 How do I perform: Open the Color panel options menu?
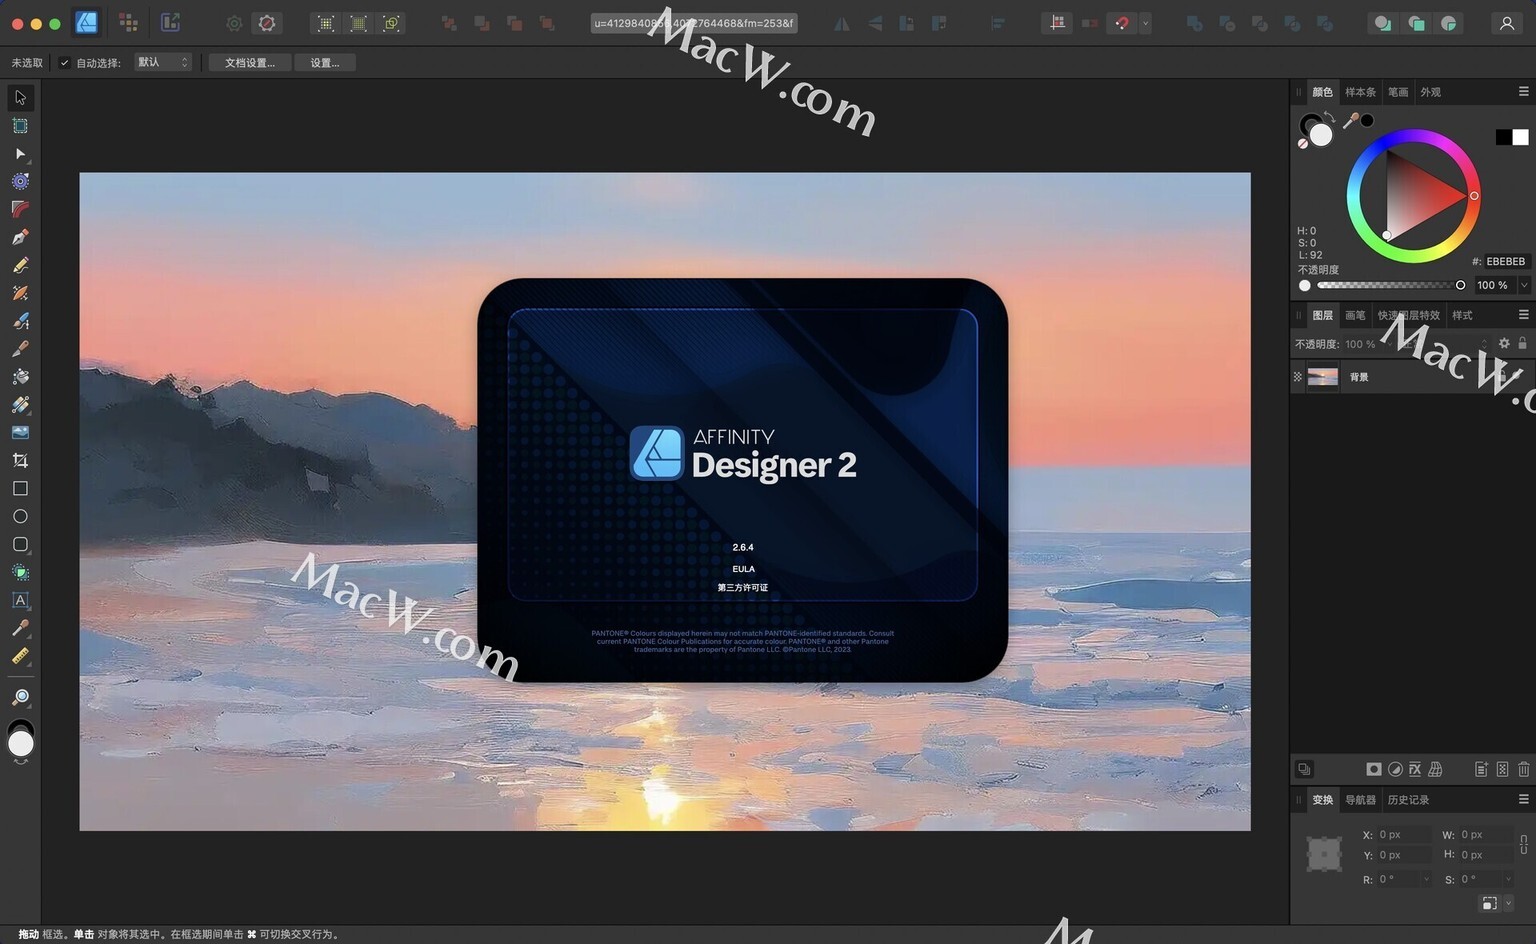(x=1524, y=91)
